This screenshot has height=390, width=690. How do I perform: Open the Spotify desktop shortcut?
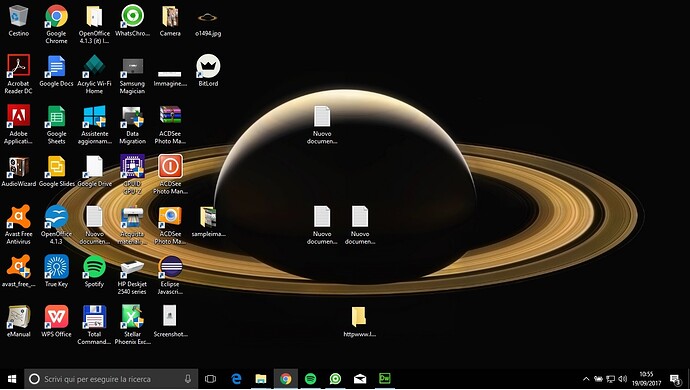coord(94,272)
